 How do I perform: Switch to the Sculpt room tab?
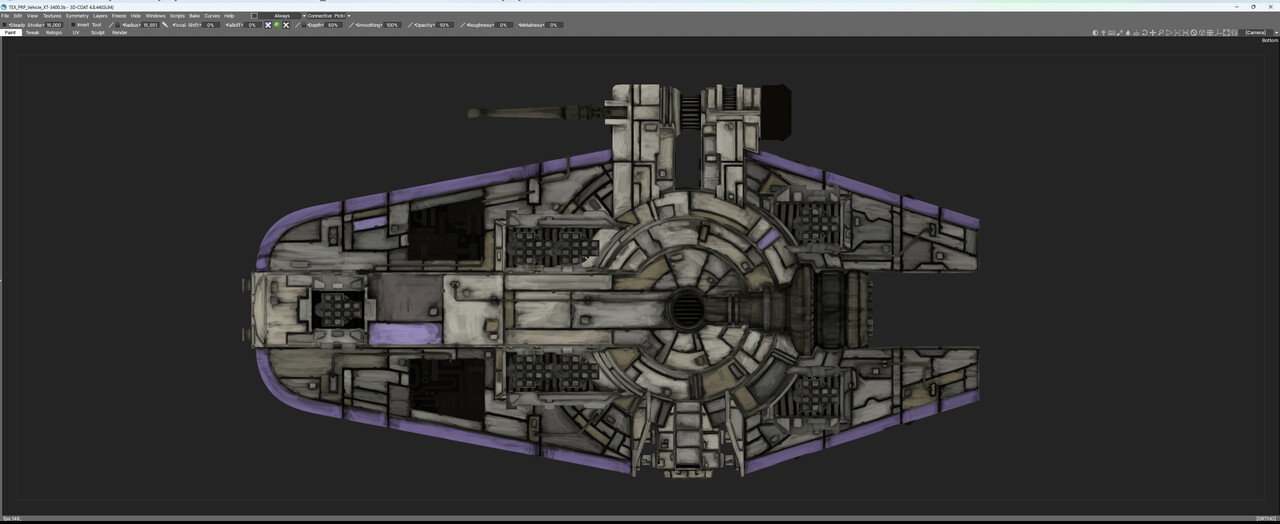click(x=98, y=32)
